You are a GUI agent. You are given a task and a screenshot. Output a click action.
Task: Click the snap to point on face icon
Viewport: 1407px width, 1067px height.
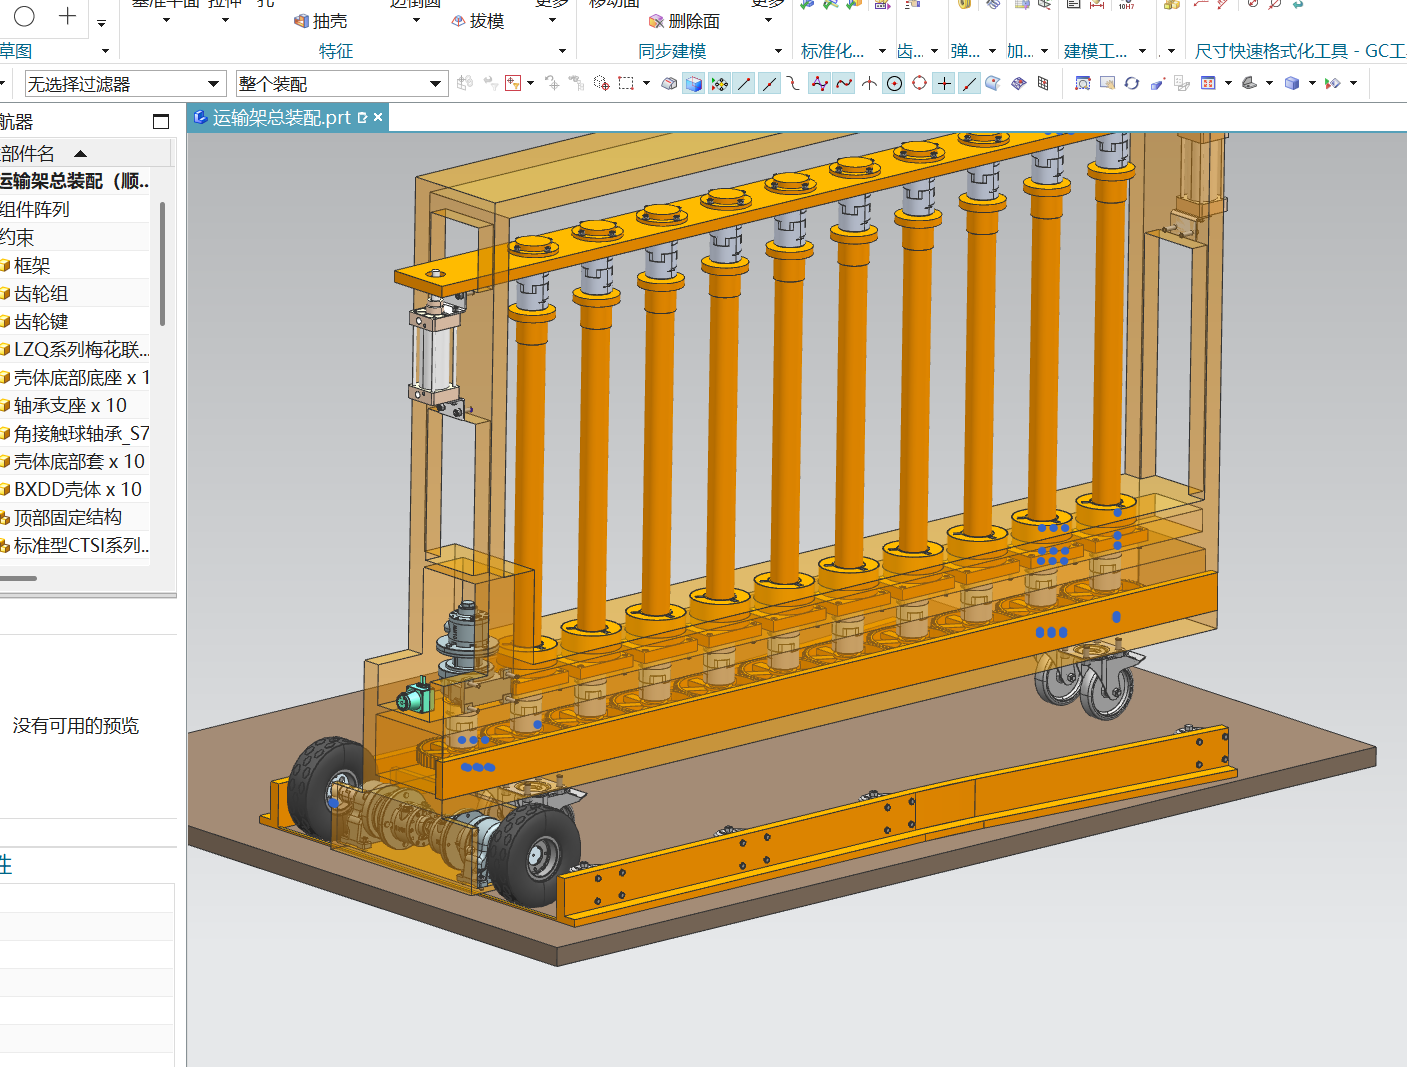pos(993,84)
